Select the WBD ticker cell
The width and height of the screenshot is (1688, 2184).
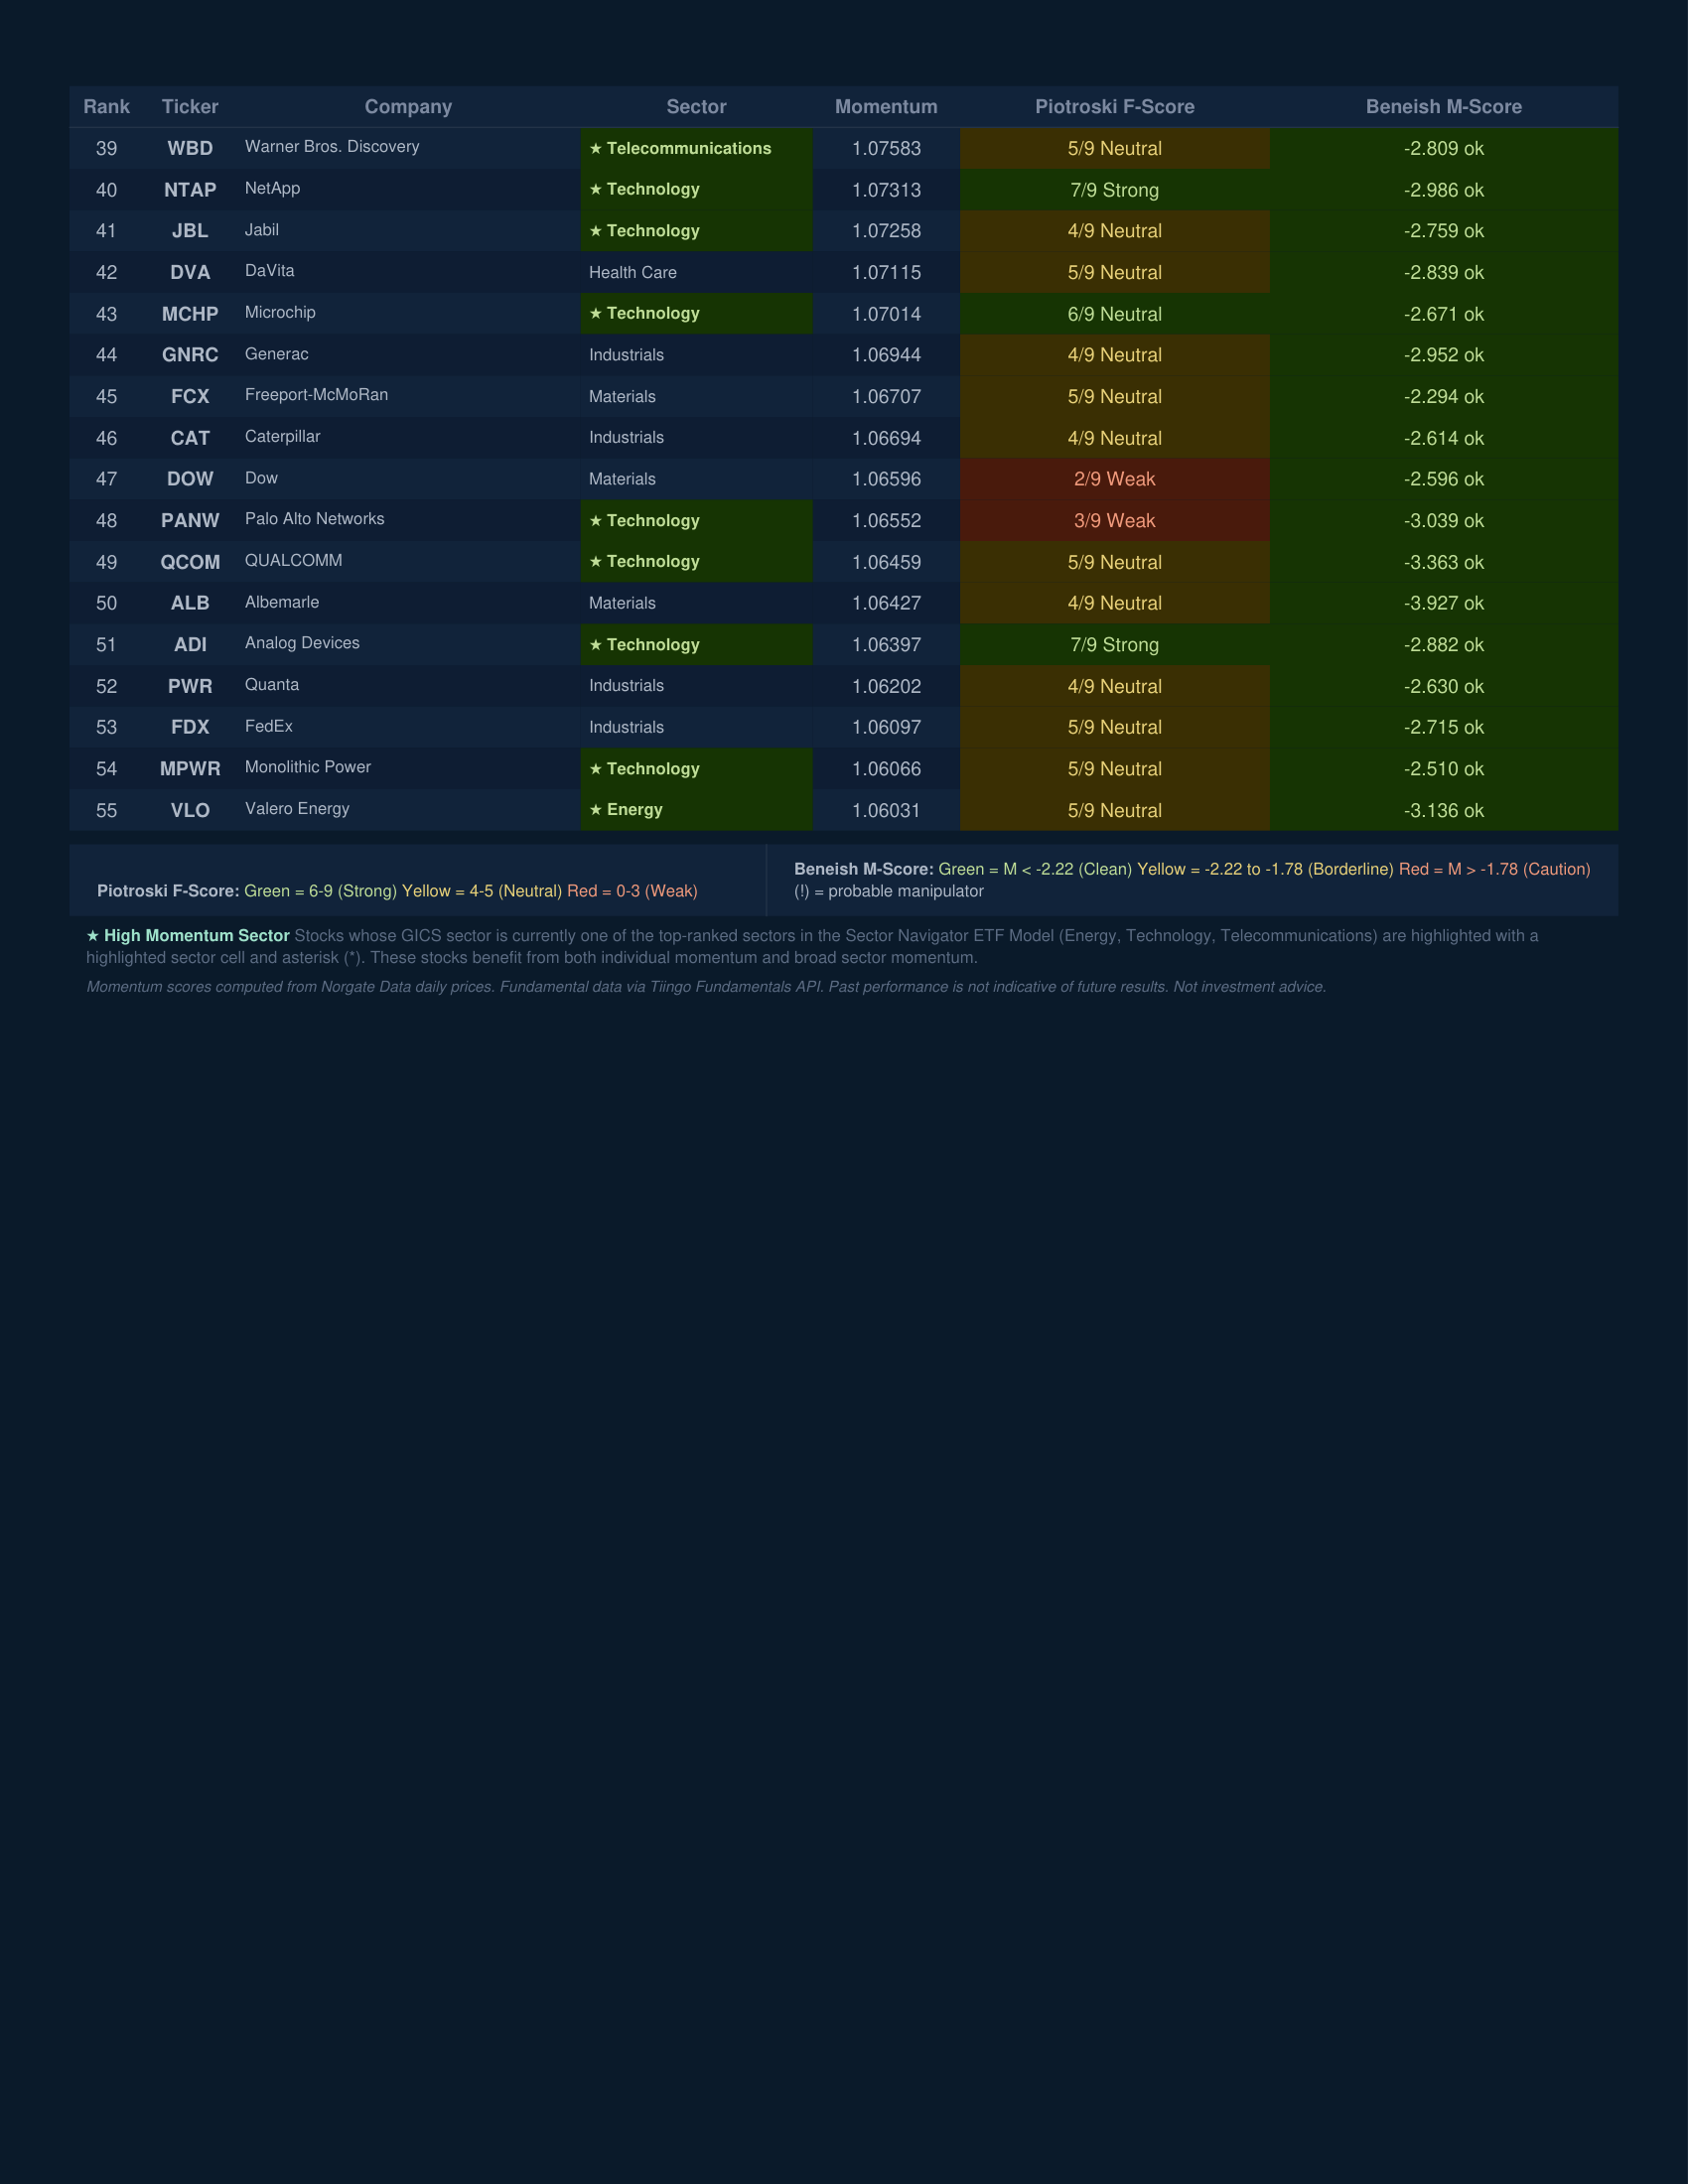(190, 148)
